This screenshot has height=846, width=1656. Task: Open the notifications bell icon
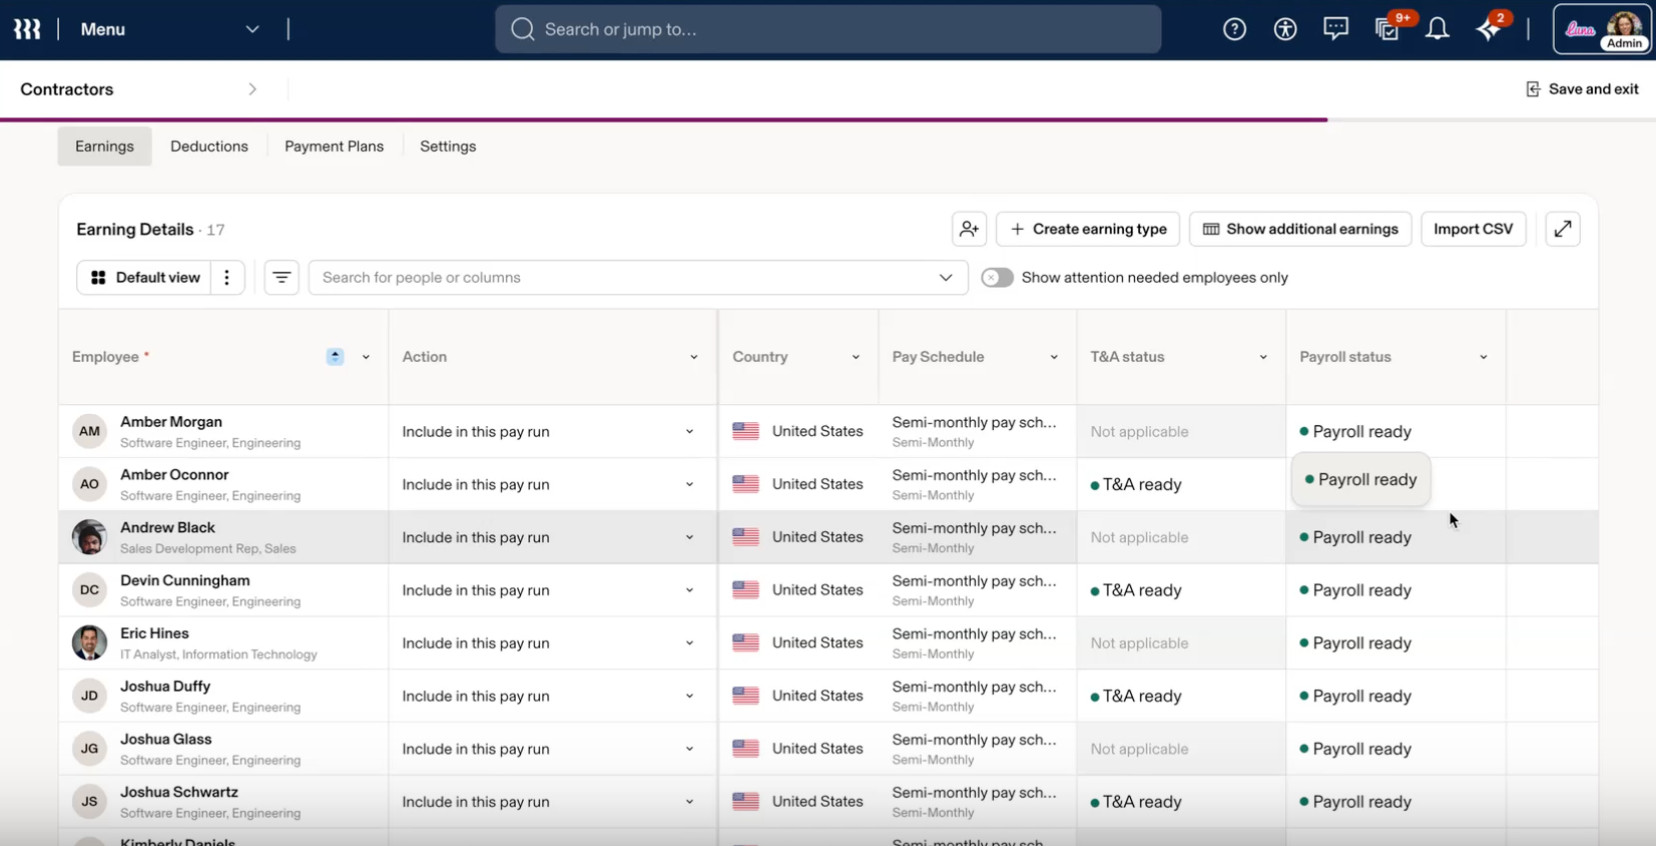(1437, 30)
